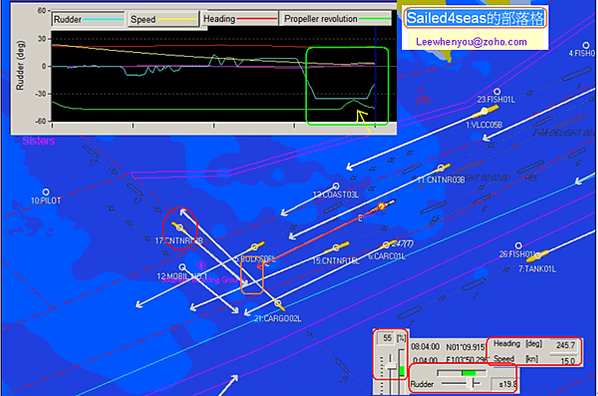Select the 13:COAST03L vessel circle

click(x=336, y=186)
